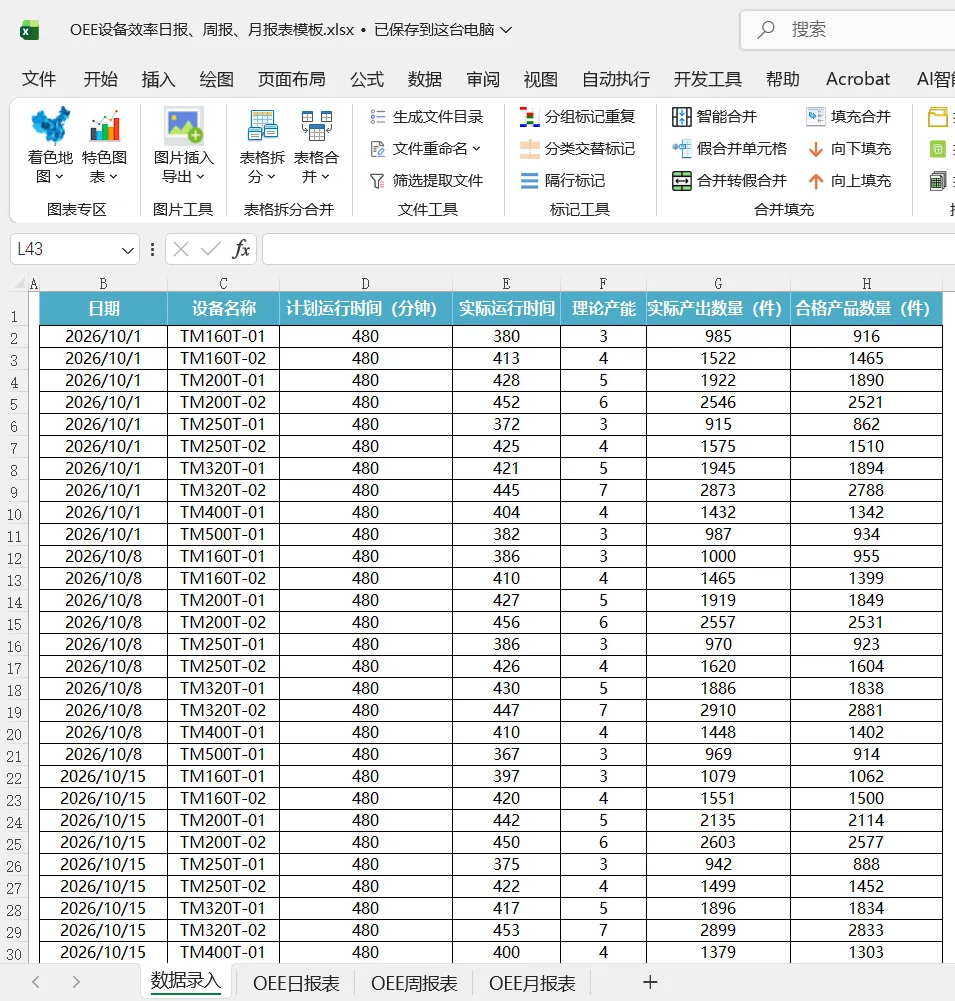Image resolution: width=955 pixels, height=1001 pixels.
Task: Open the OEE月报表 sheet tab
Action: pyautogui.click(x=532, y=983)
